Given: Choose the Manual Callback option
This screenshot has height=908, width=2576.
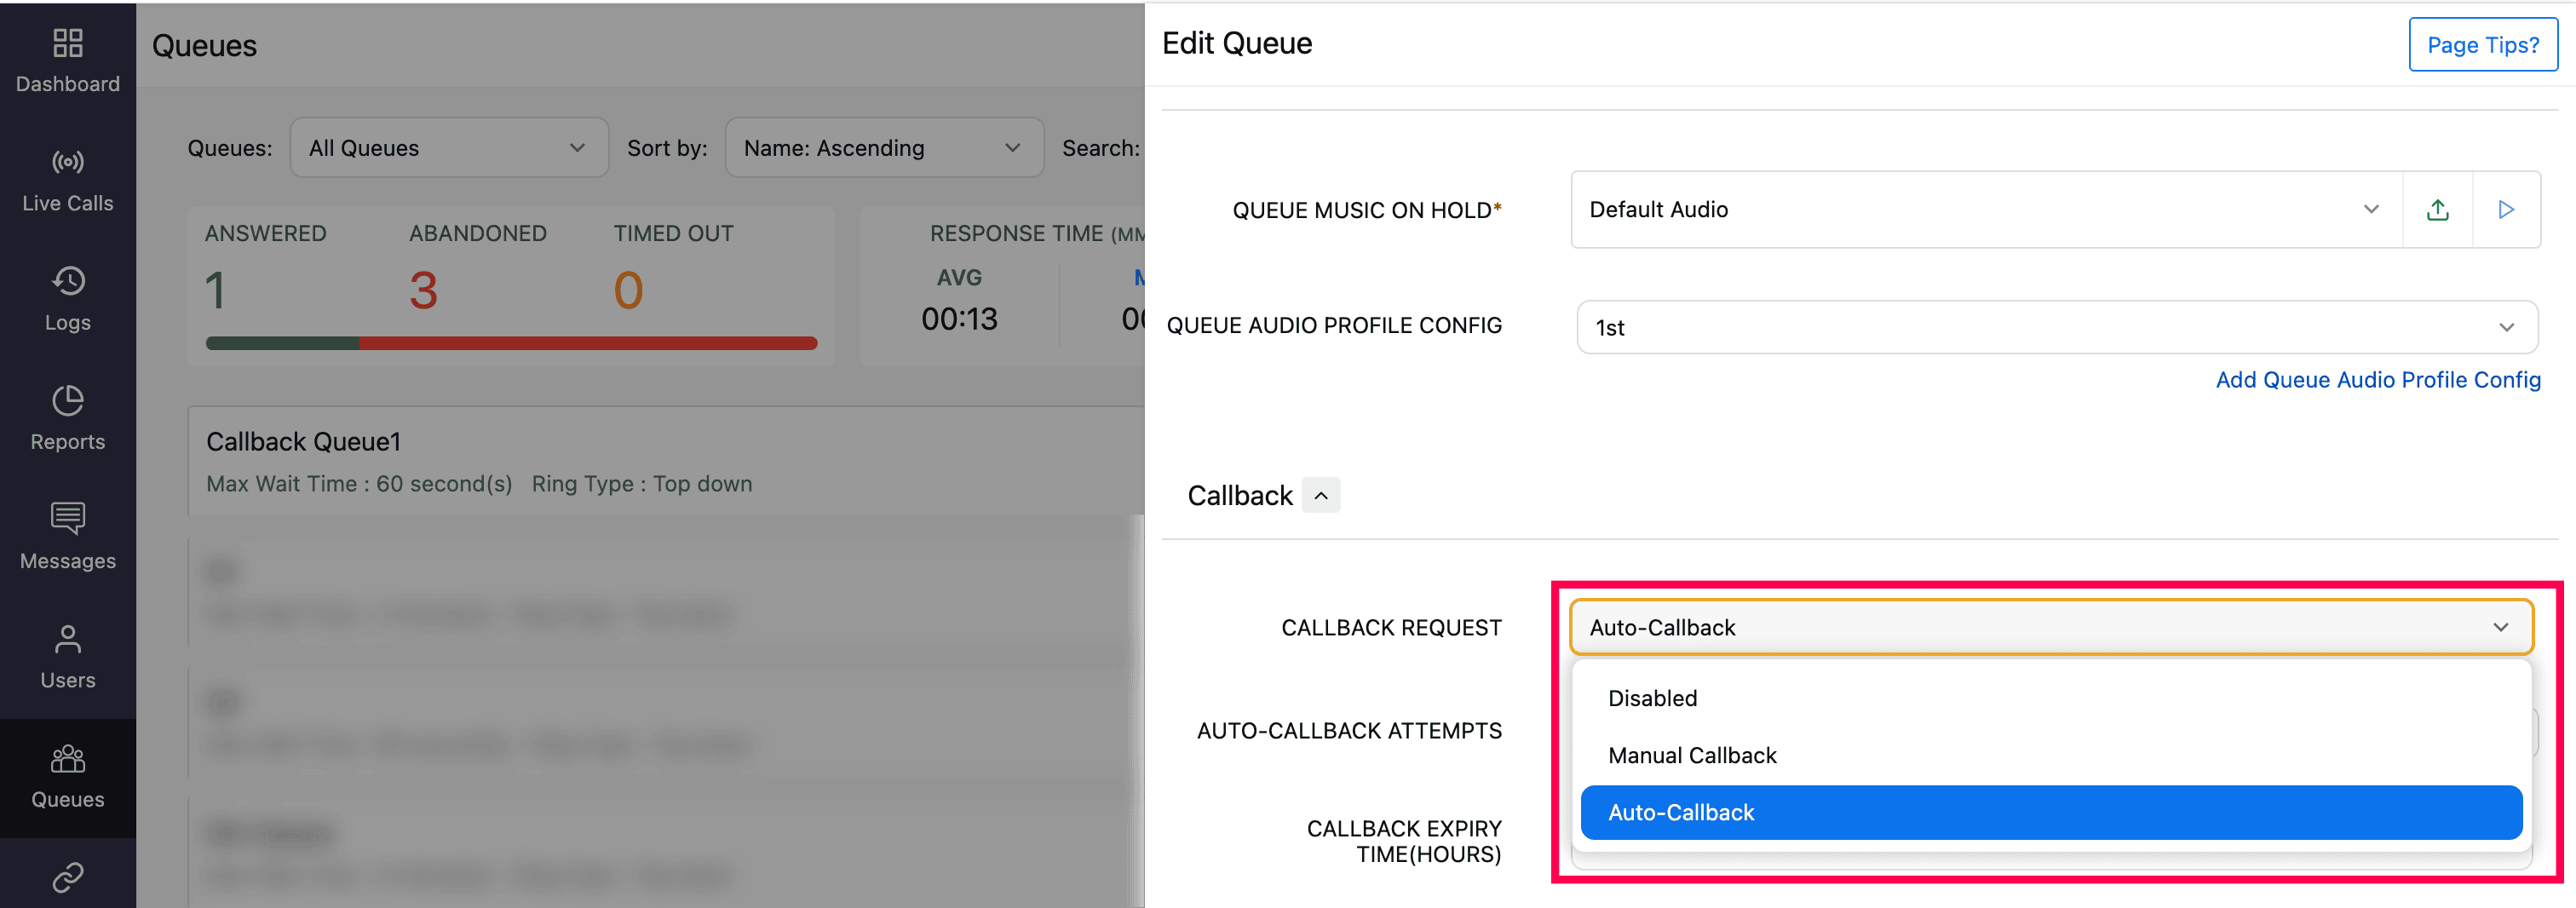Looking at the screenshot, I should [x=1692, y=756].
